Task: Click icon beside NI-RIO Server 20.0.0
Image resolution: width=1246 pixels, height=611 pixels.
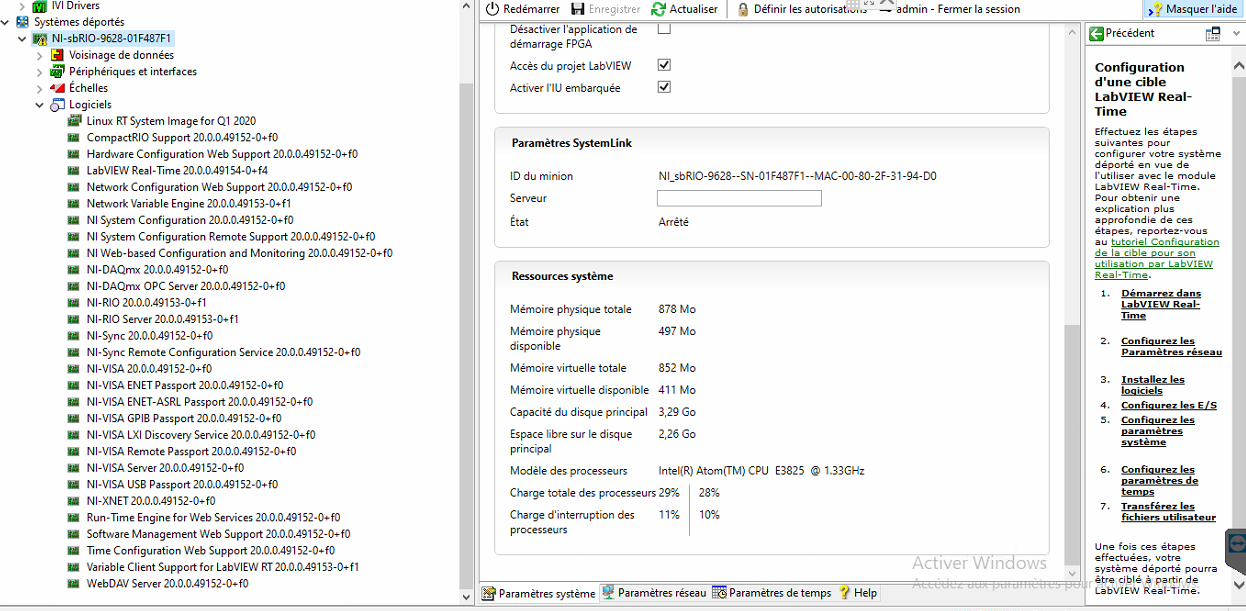Action: [x=74, y=319]
